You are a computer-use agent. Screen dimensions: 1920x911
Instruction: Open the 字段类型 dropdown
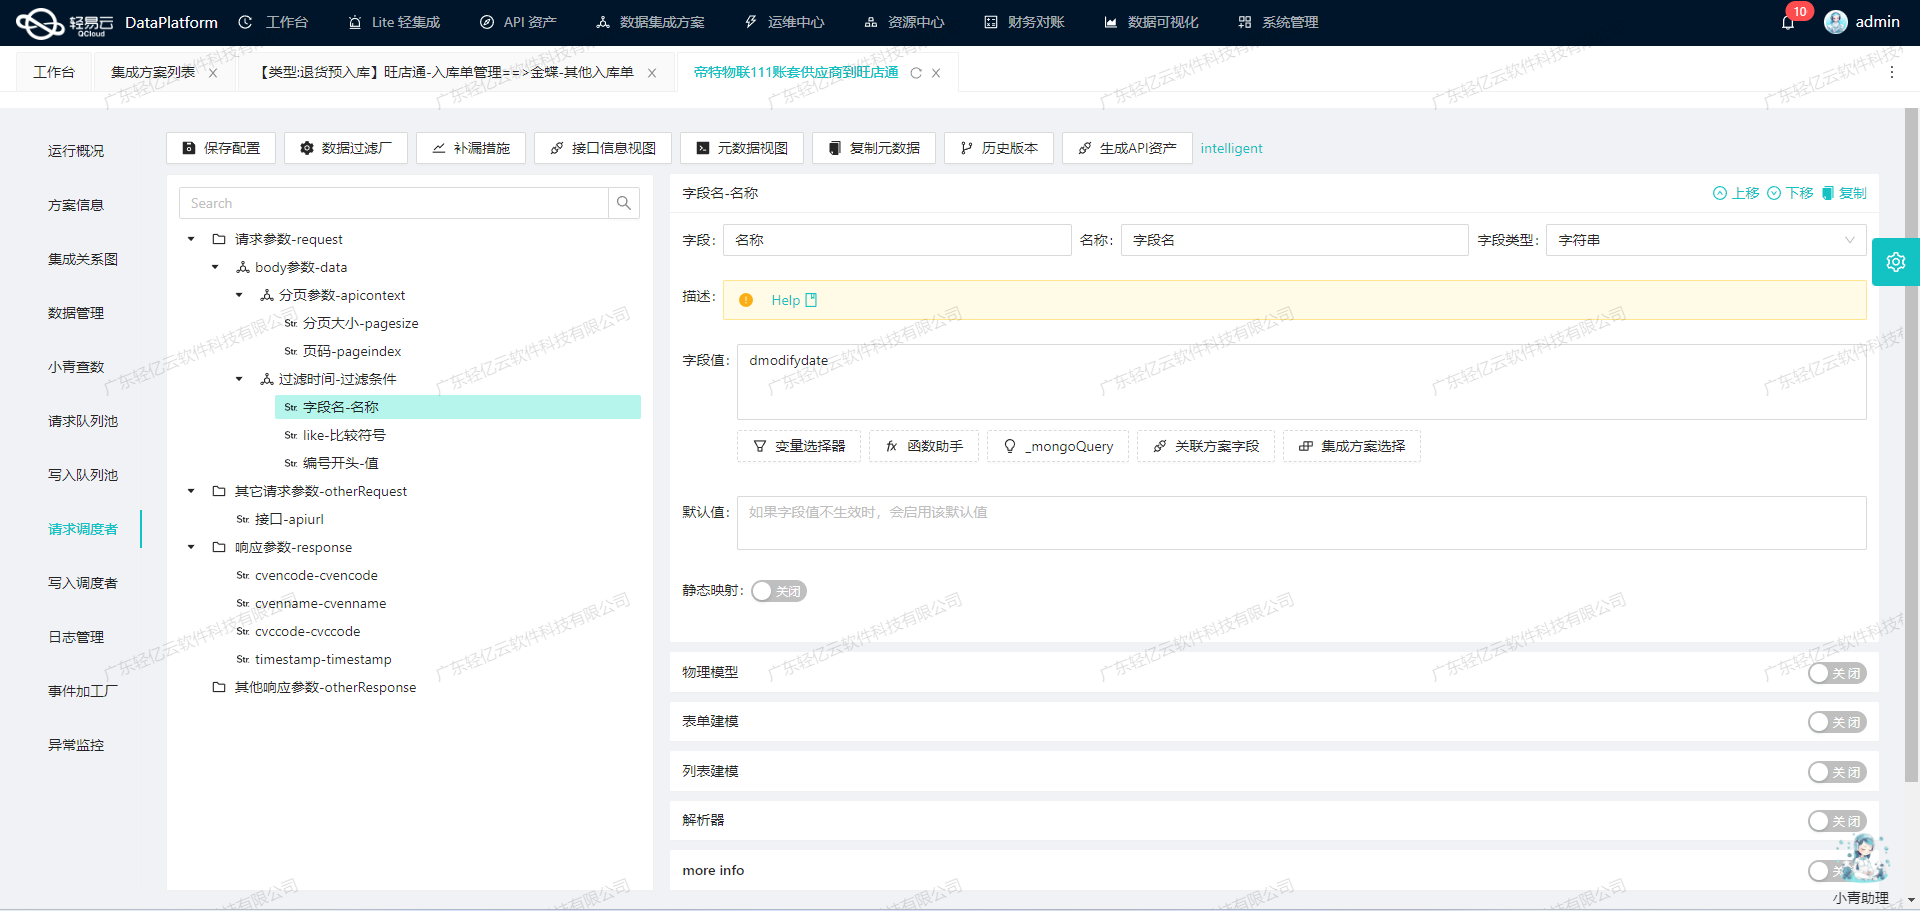click(1706, 240)
